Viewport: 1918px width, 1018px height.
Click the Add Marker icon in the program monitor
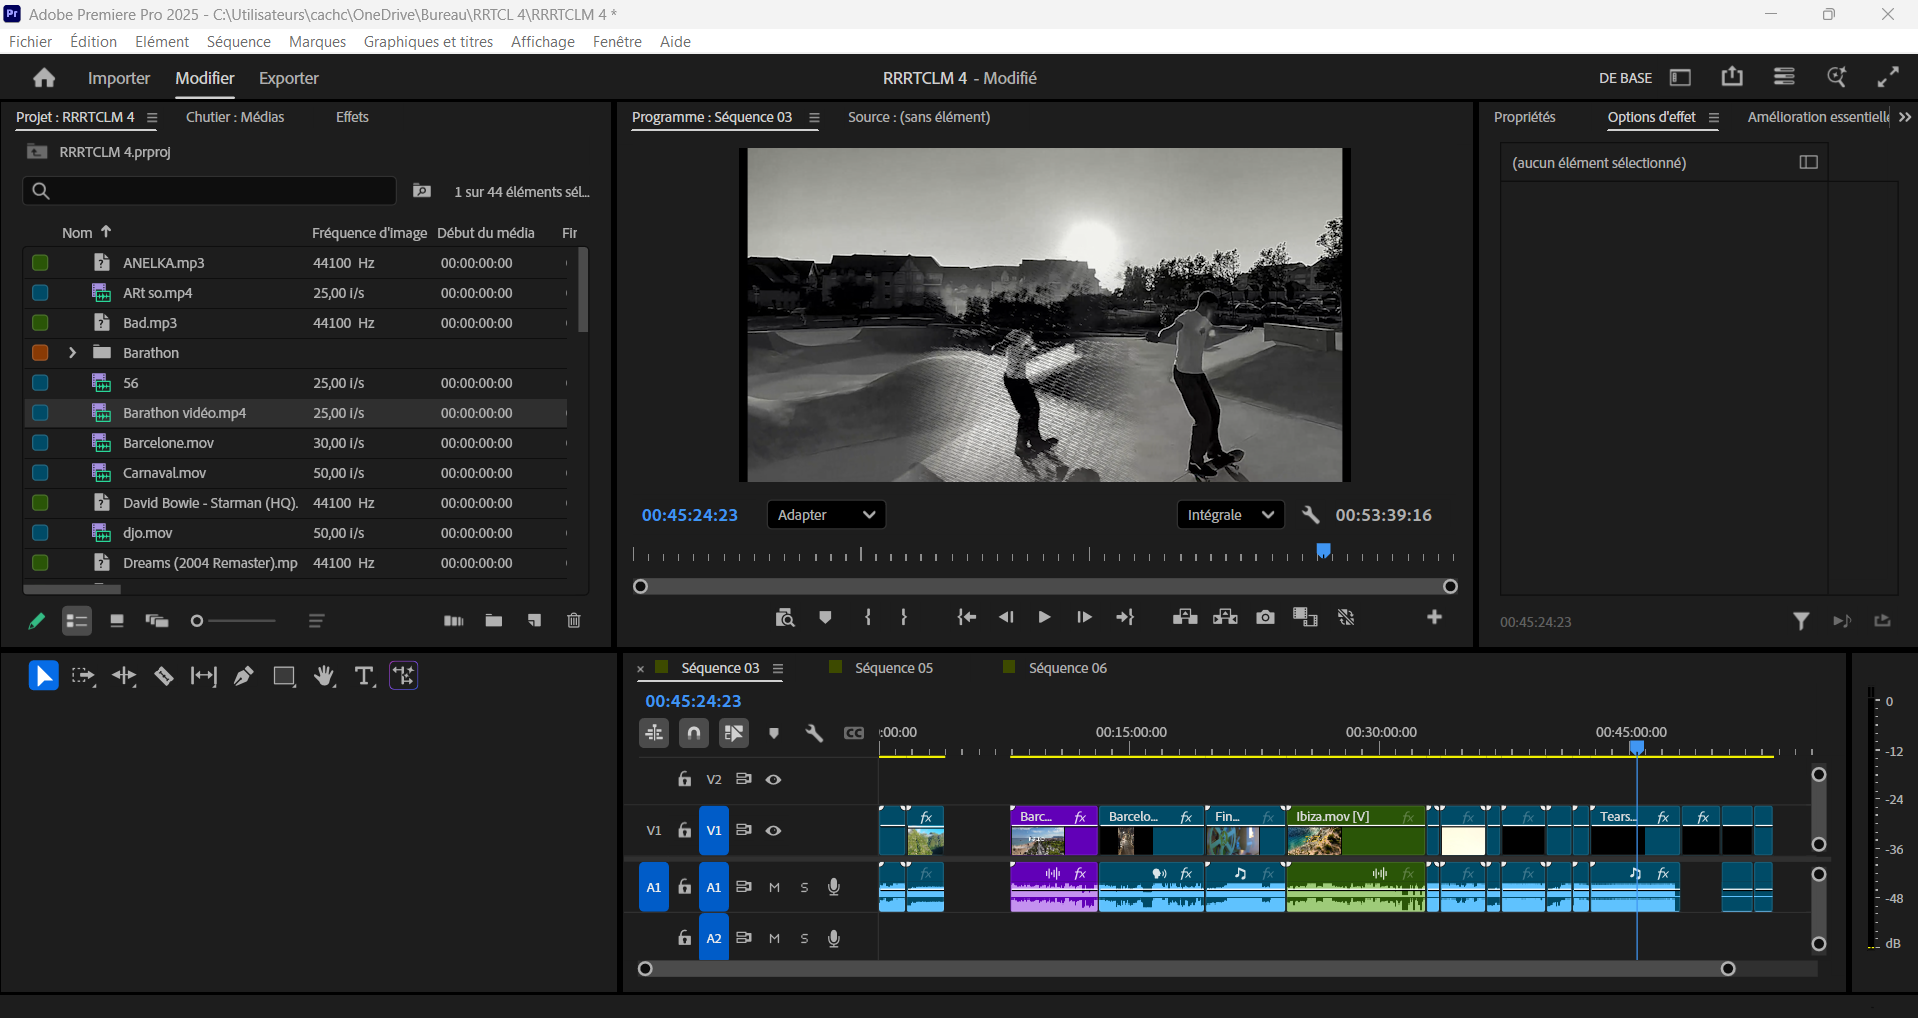coord(825,618)
